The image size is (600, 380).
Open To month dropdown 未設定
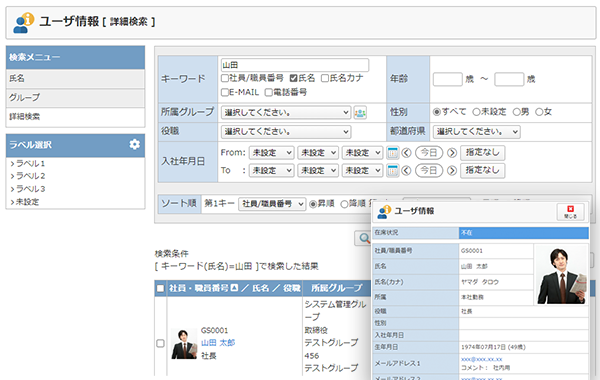[318, 170]
